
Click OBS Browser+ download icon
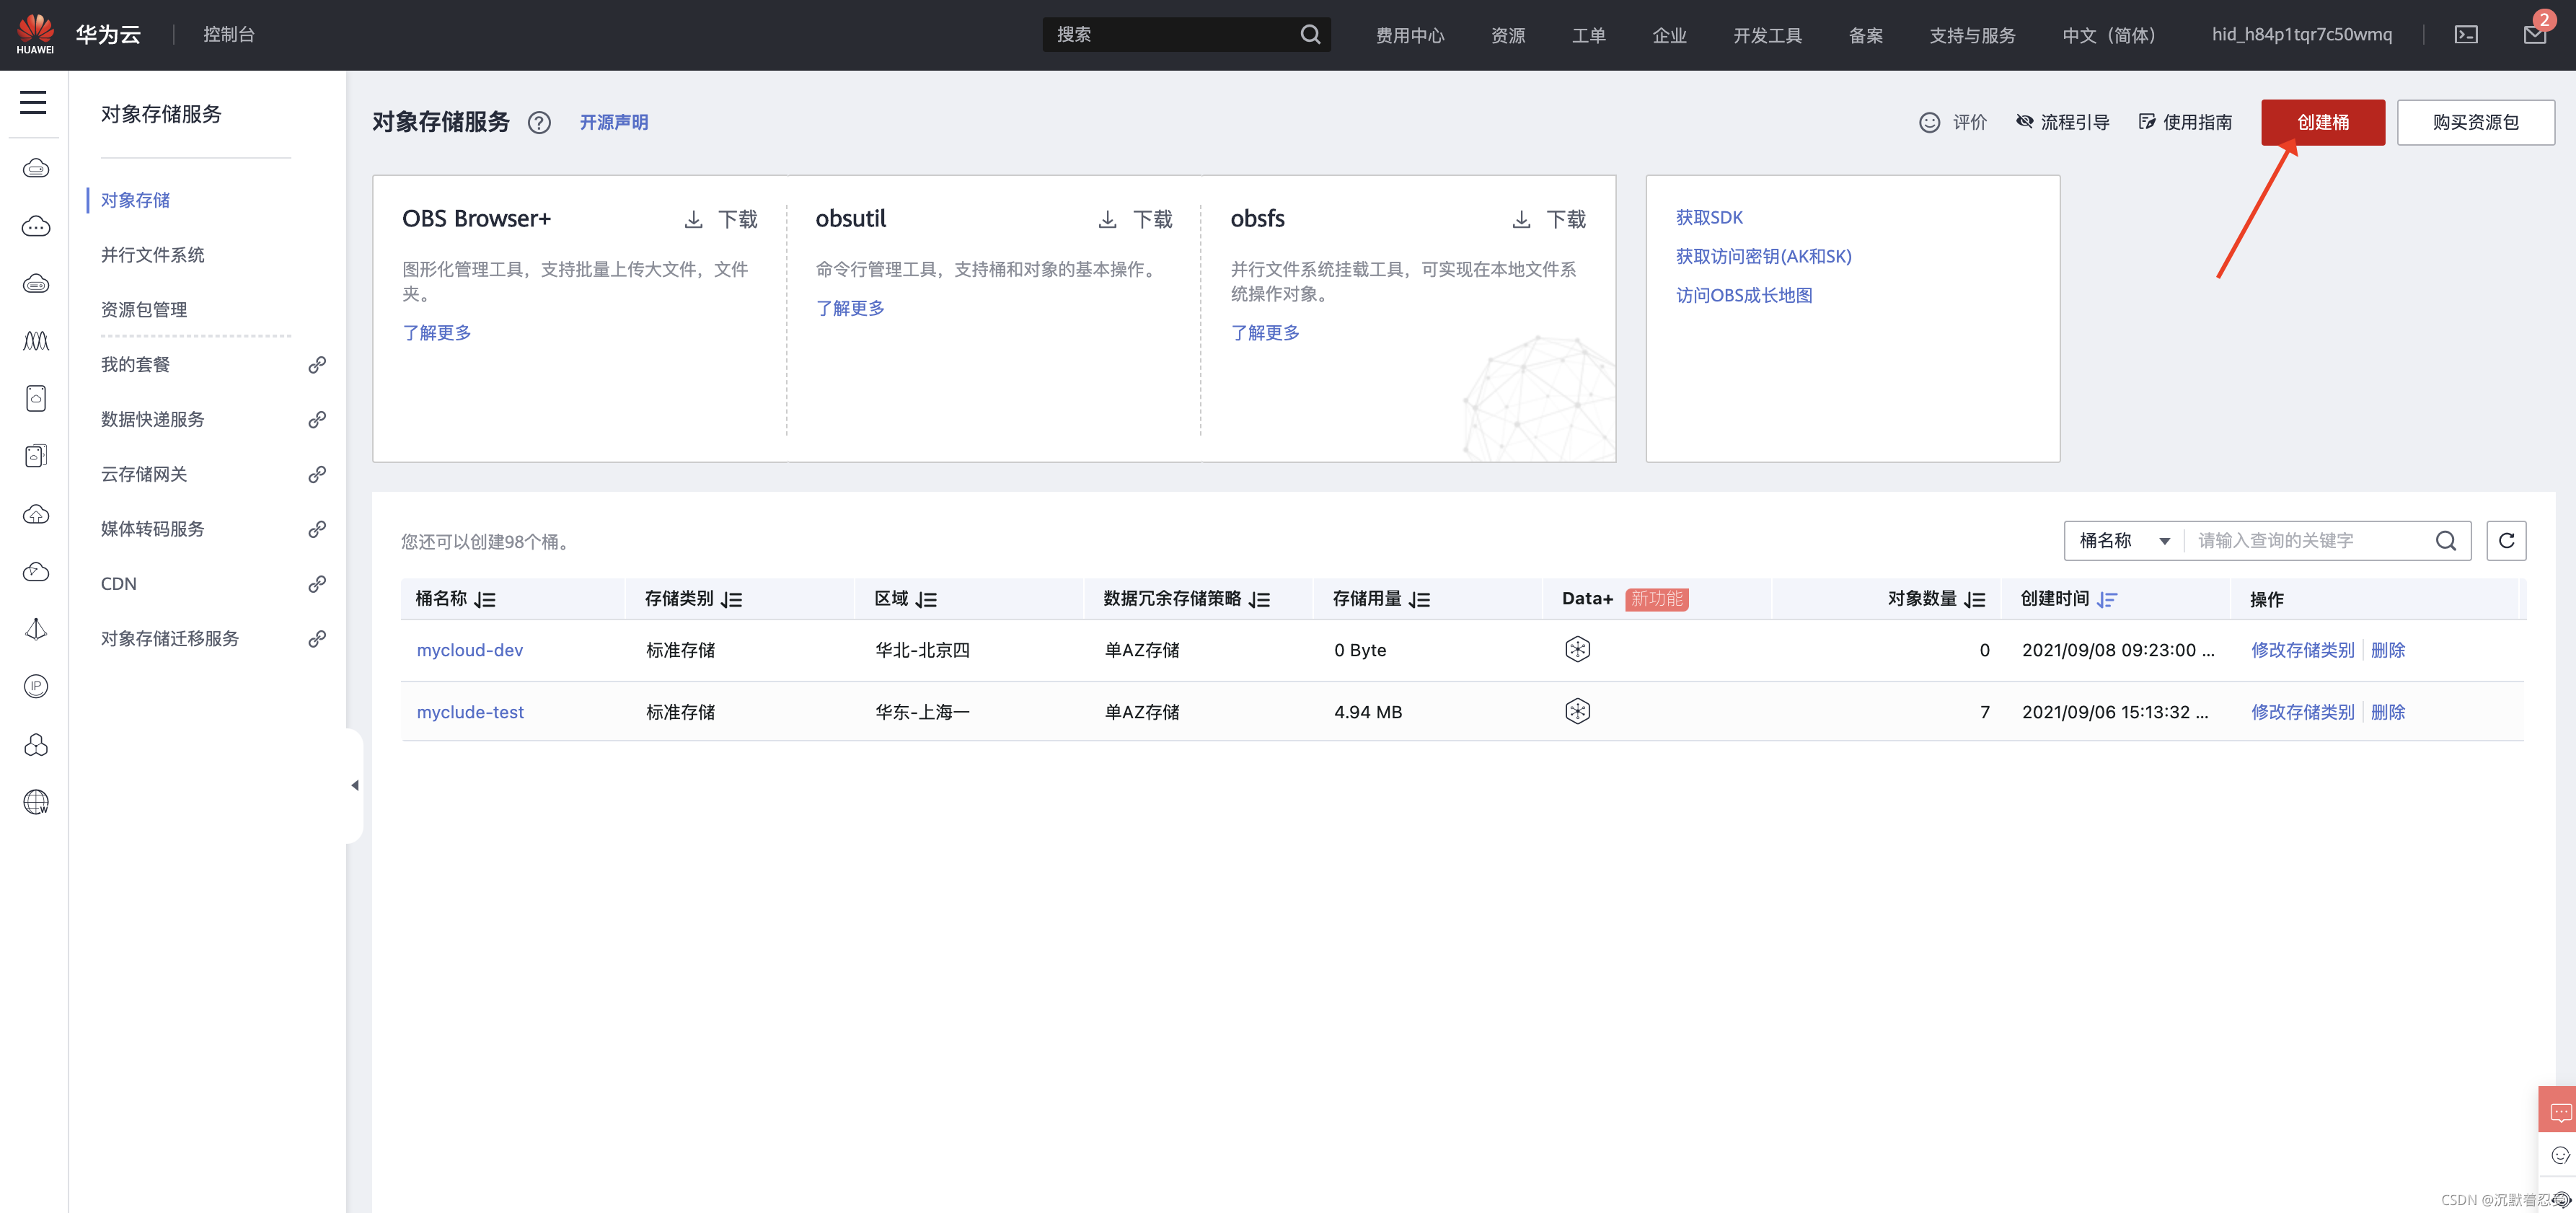[x=693, y=219]
